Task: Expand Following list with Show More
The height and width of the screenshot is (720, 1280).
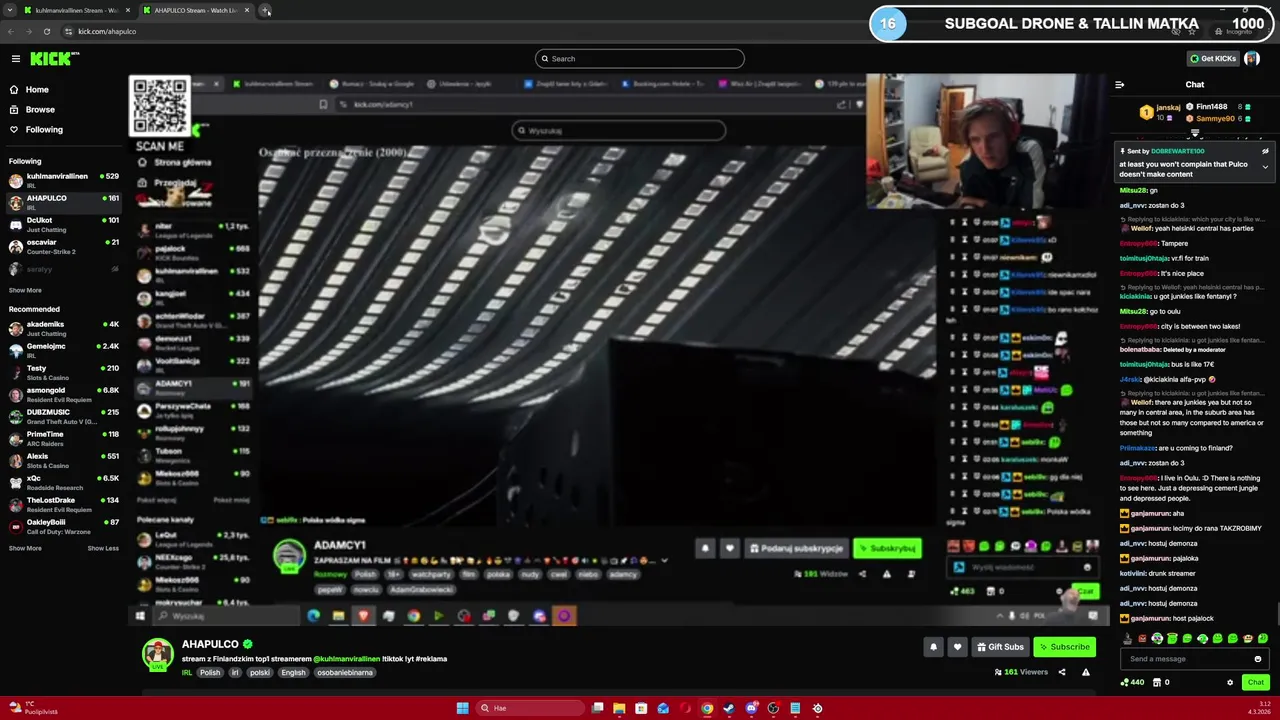Action: (25, 290)
